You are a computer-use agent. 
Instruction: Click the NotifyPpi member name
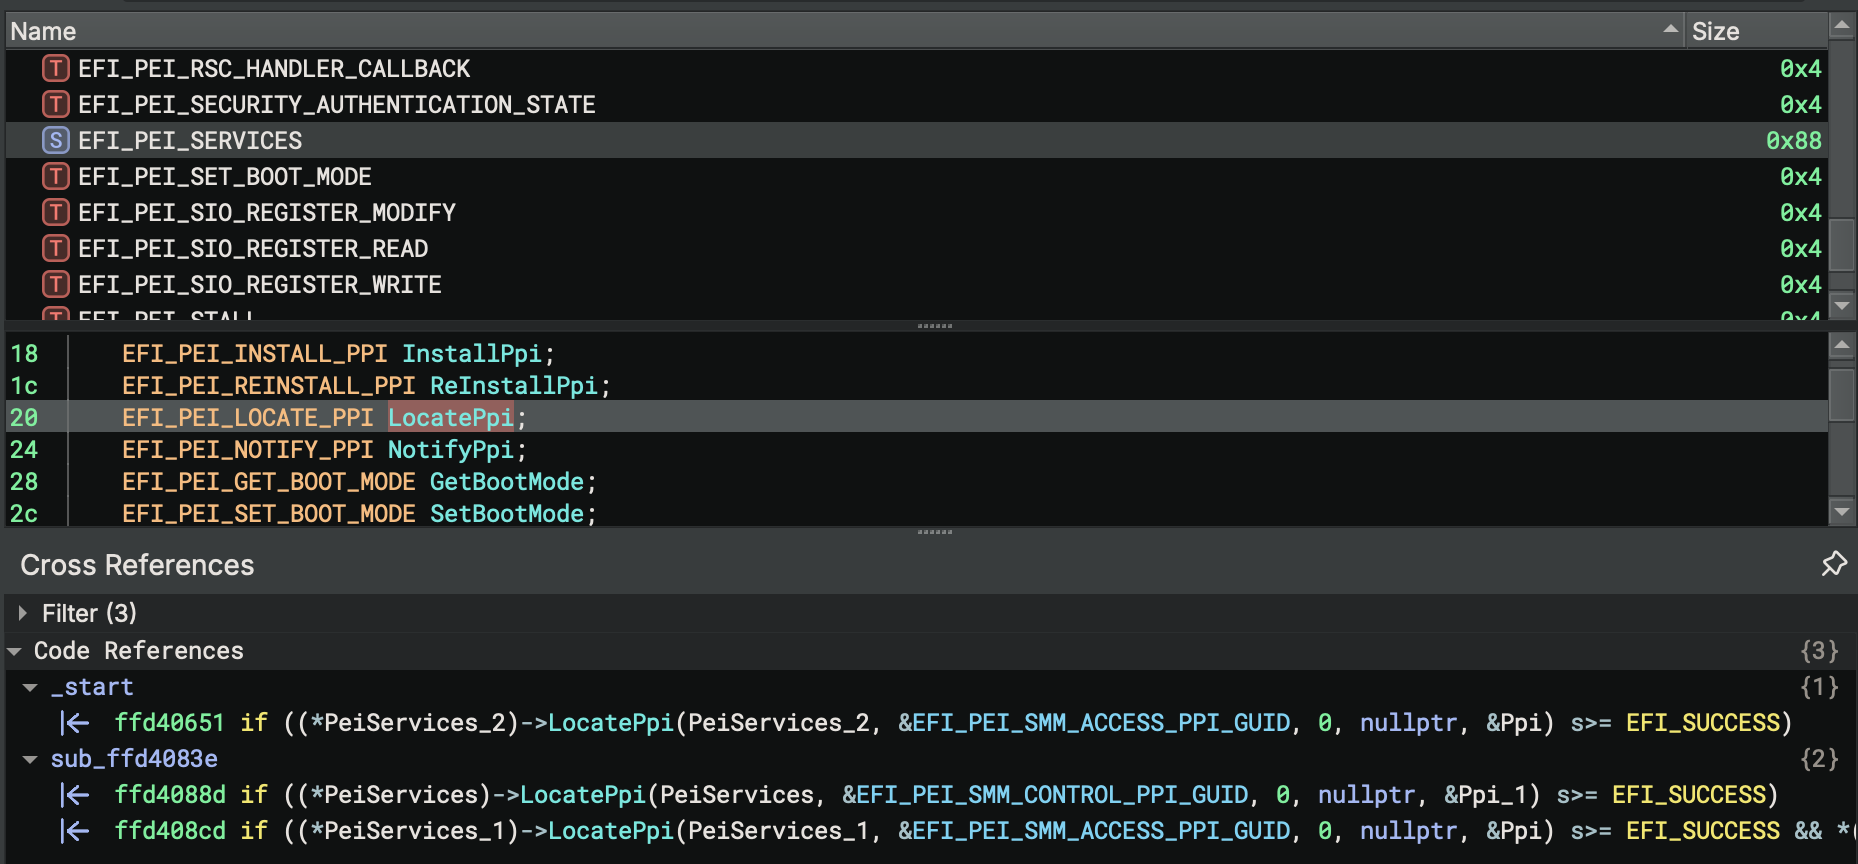point(450,450)
